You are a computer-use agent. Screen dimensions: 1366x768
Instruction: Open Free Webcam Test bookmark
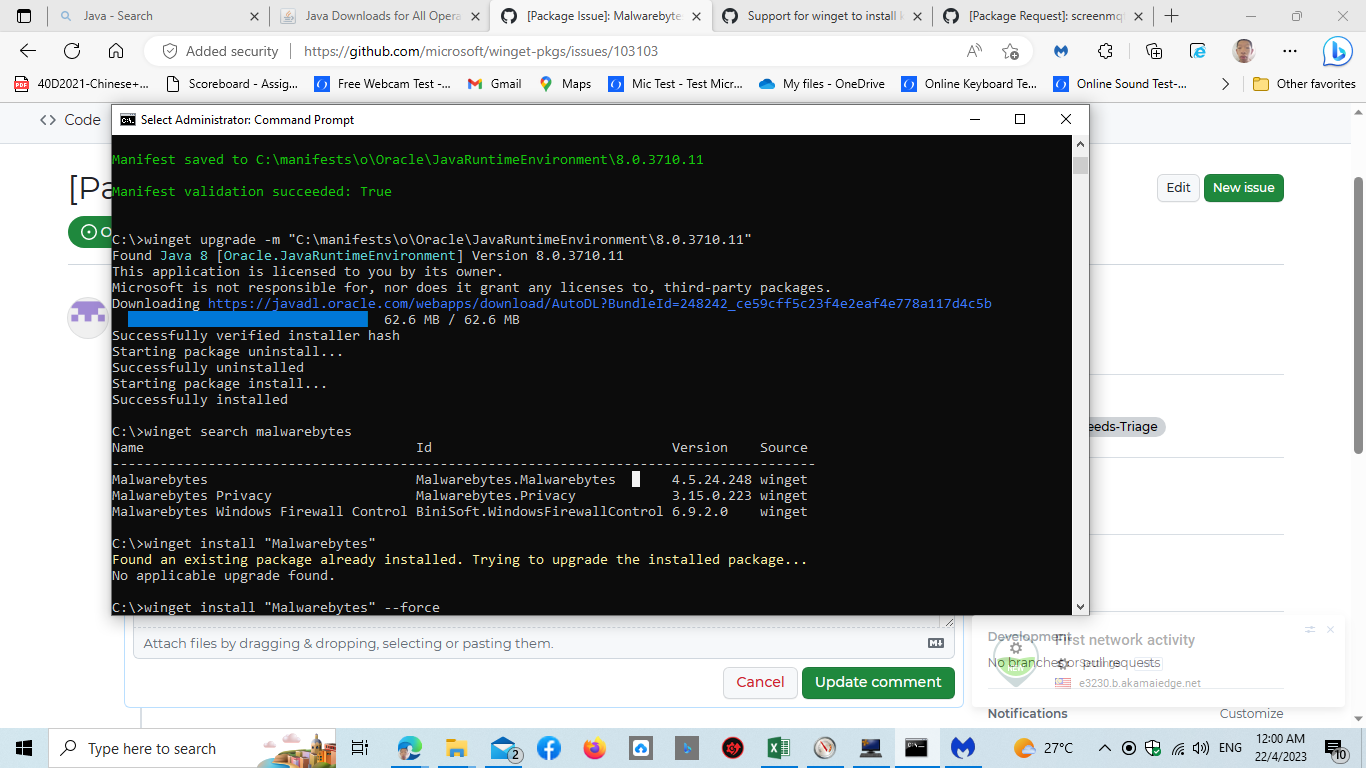click(x=382, y=84)
